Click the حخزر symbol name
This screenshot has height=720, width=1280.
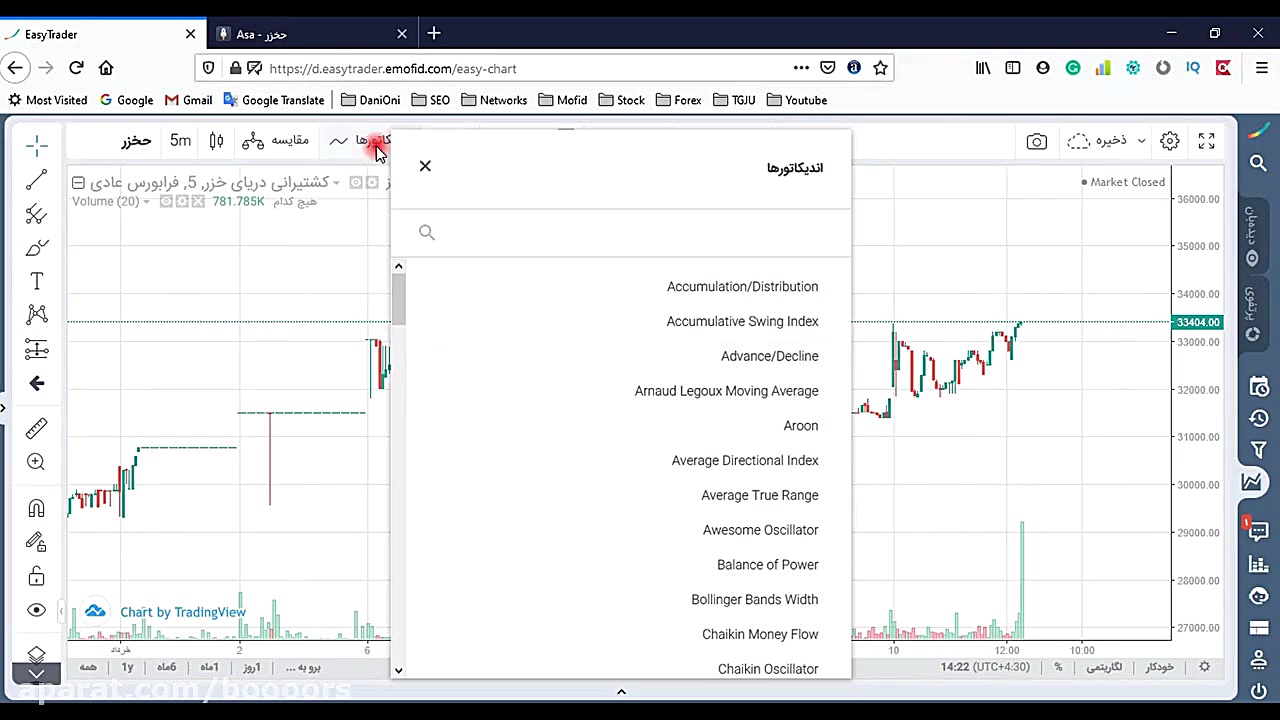pos(136,141)
